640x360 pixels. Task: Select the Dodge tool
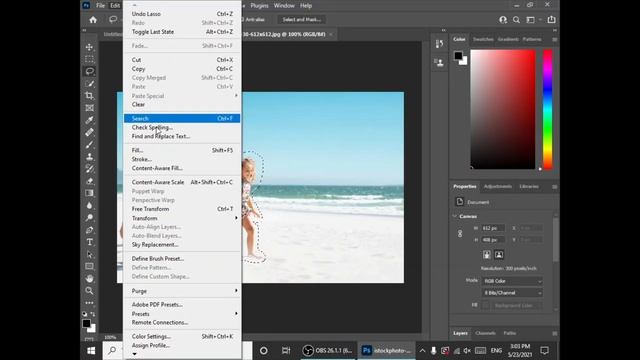(89, 218)
